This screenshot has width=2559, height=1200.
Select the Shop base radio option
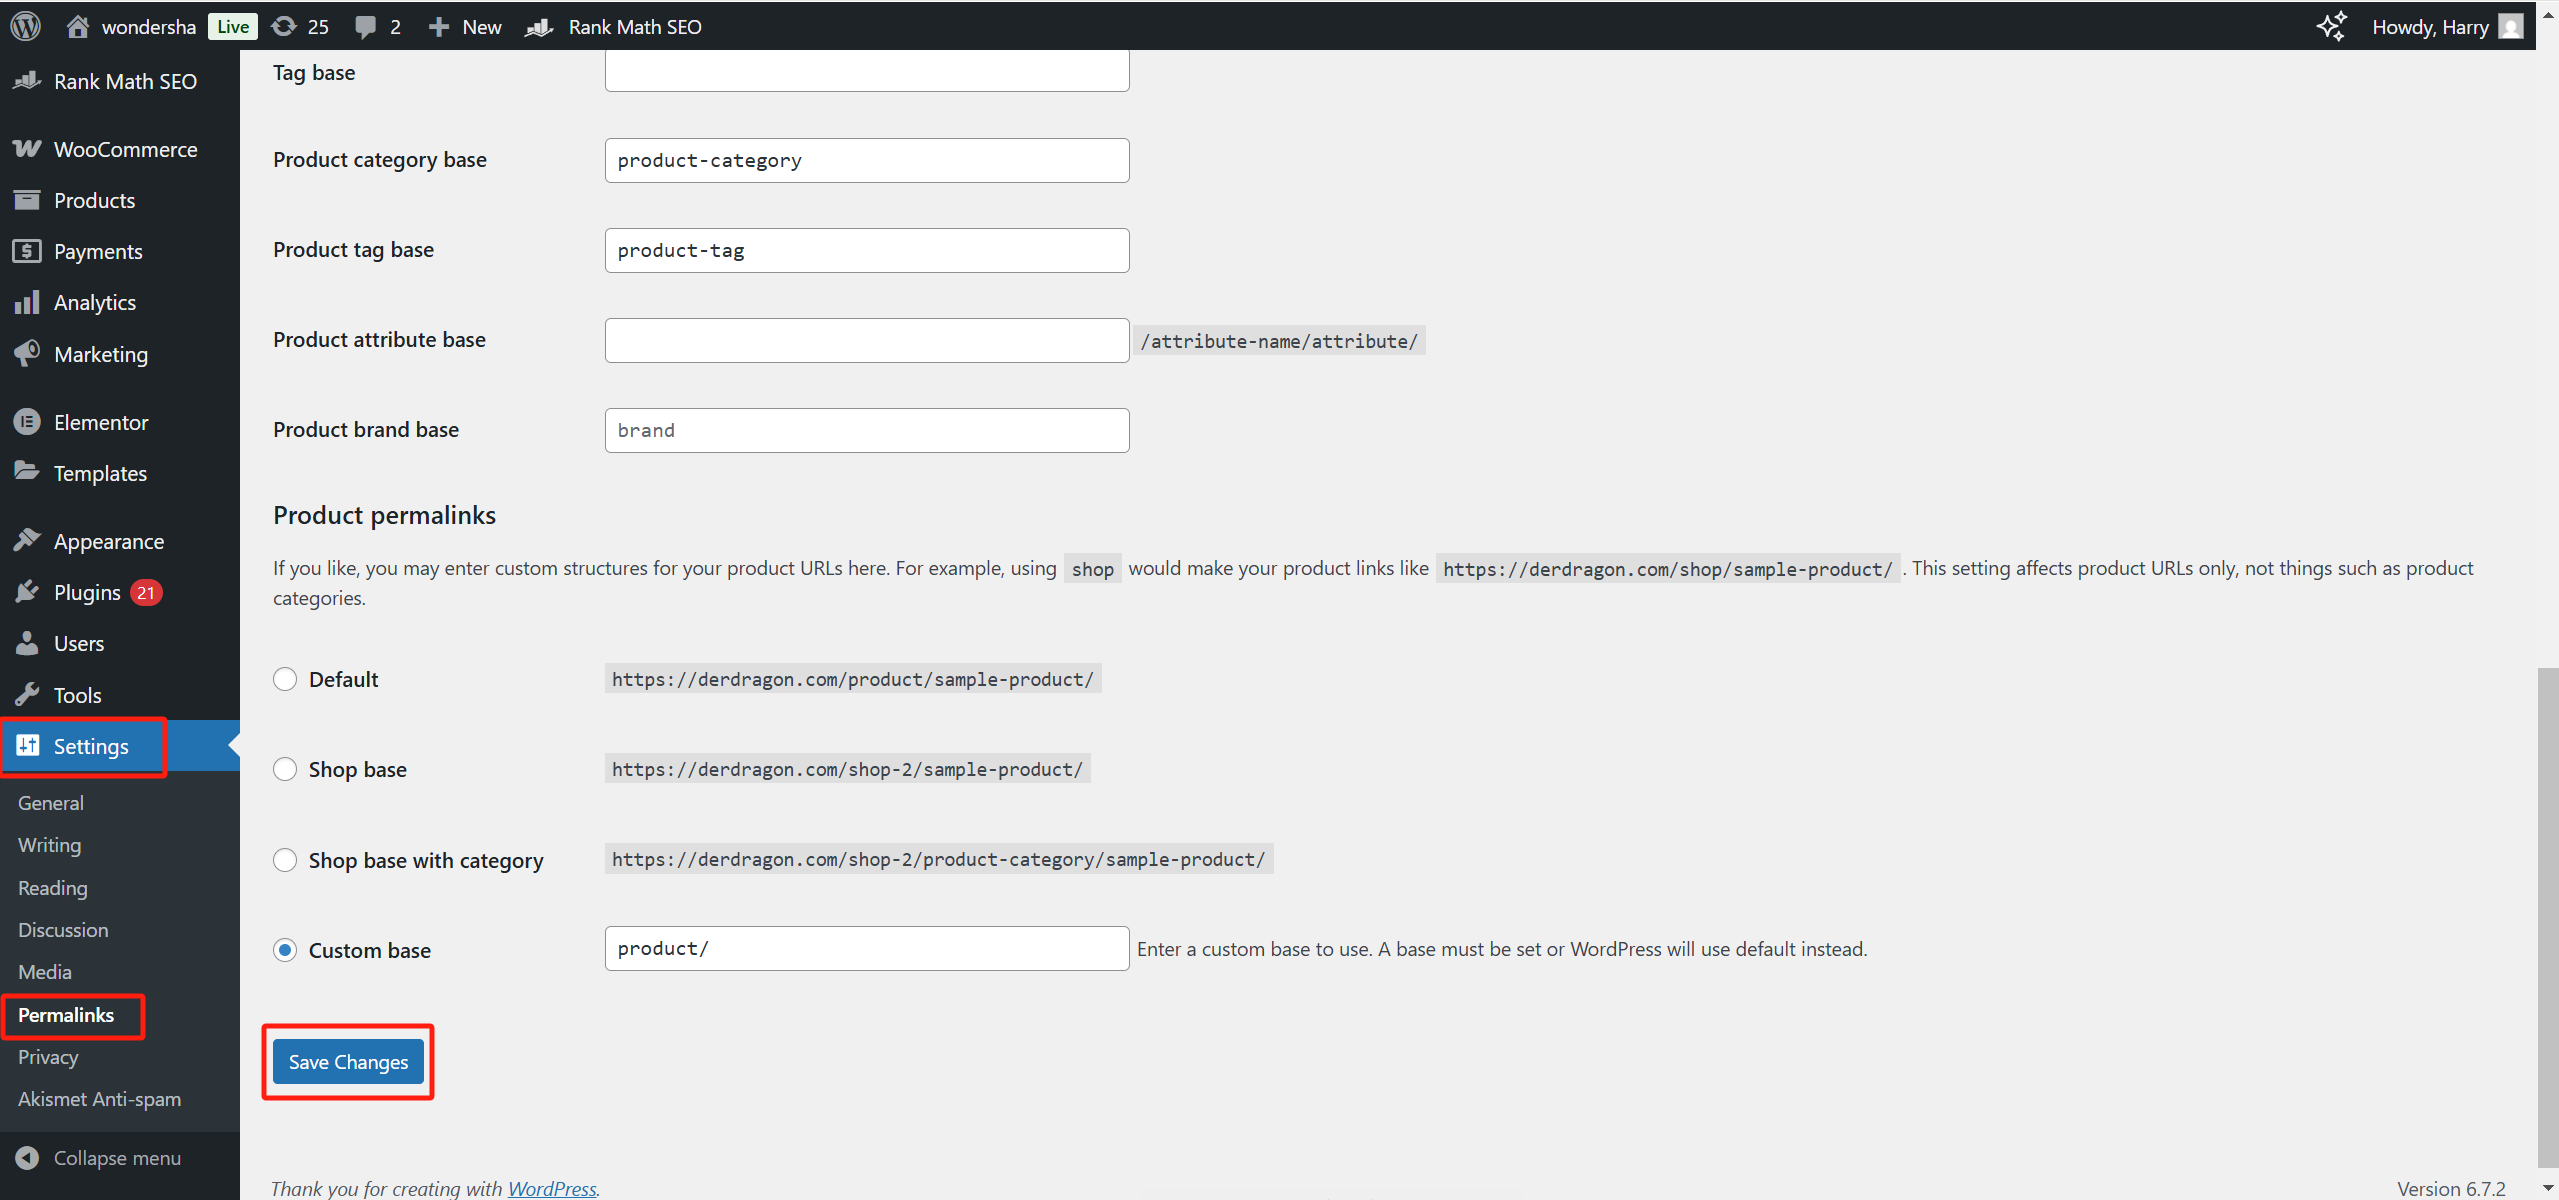point(285,769)
